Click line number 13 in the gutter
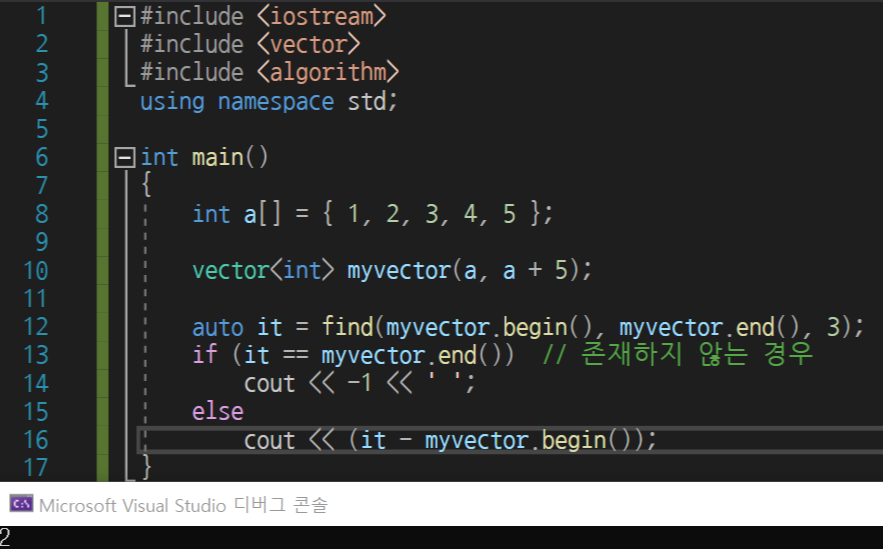883x549 pixels. pos(35,355)
